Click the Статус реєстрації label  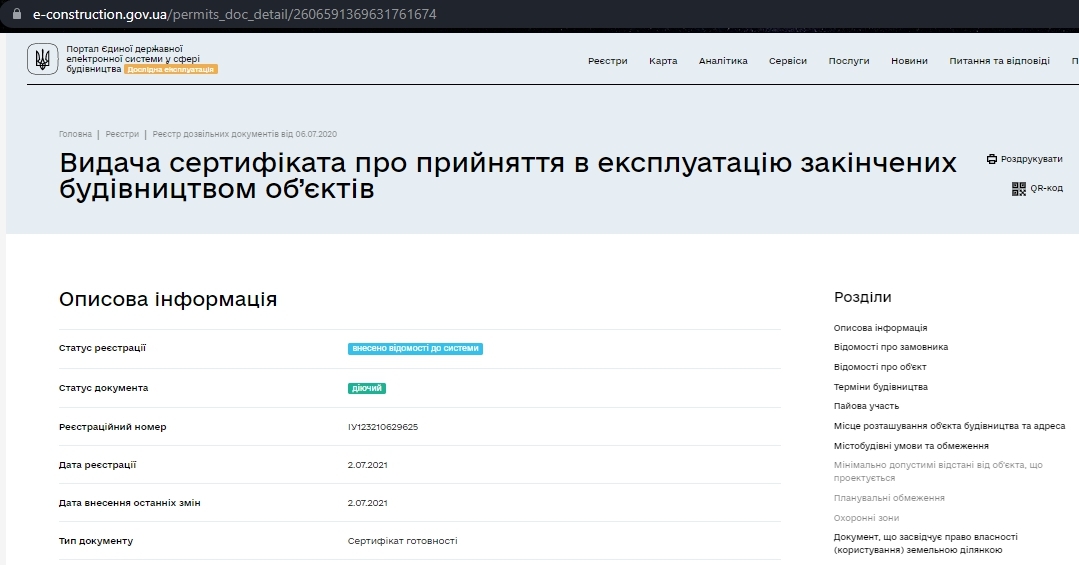[x=103, y=348]
